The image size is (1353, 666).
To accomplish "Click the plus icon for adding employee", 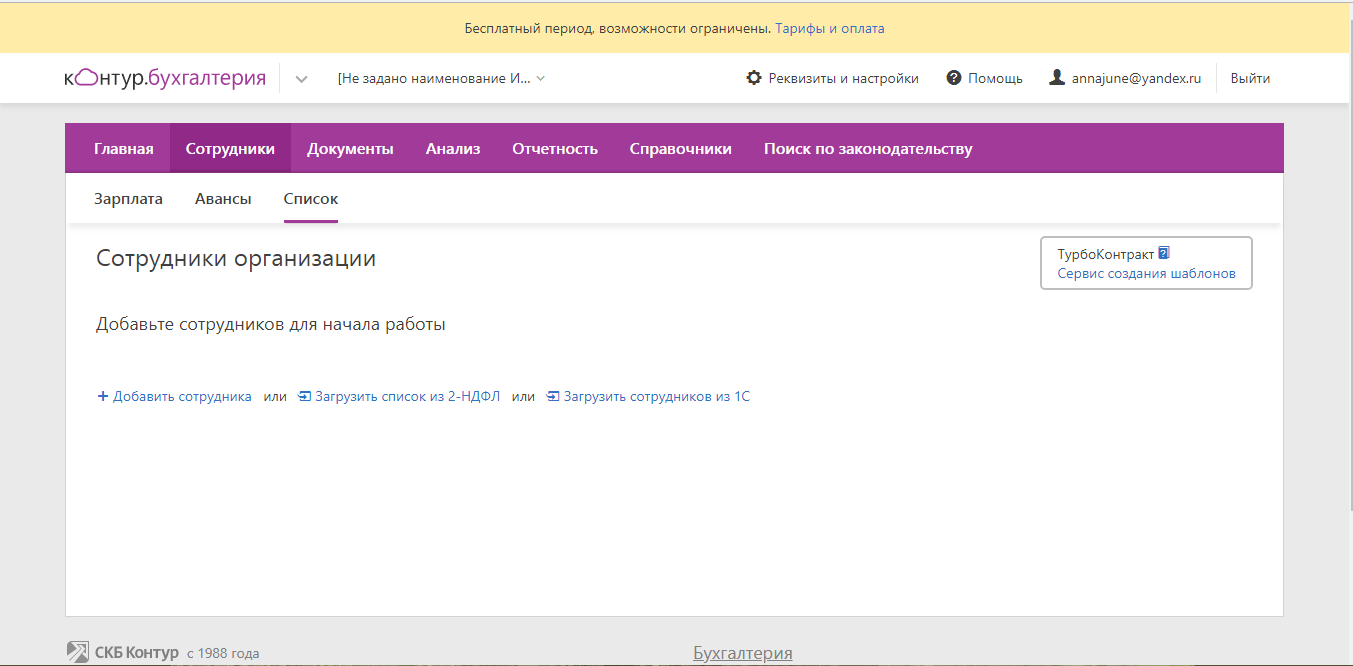I will 102,396.
